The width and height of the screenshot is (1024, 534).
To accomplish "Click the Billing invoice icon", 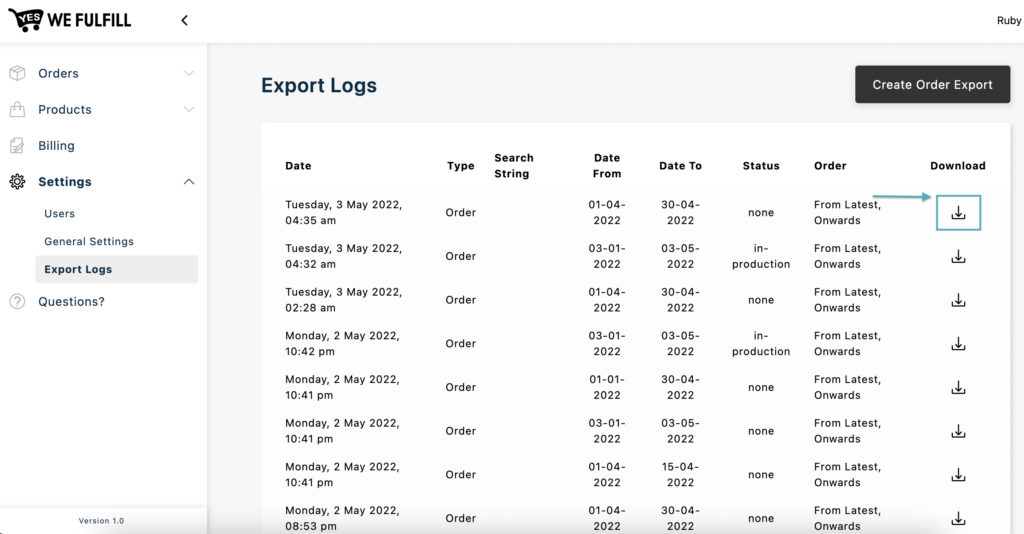I will pyautogui.click(x=18, y=146).
